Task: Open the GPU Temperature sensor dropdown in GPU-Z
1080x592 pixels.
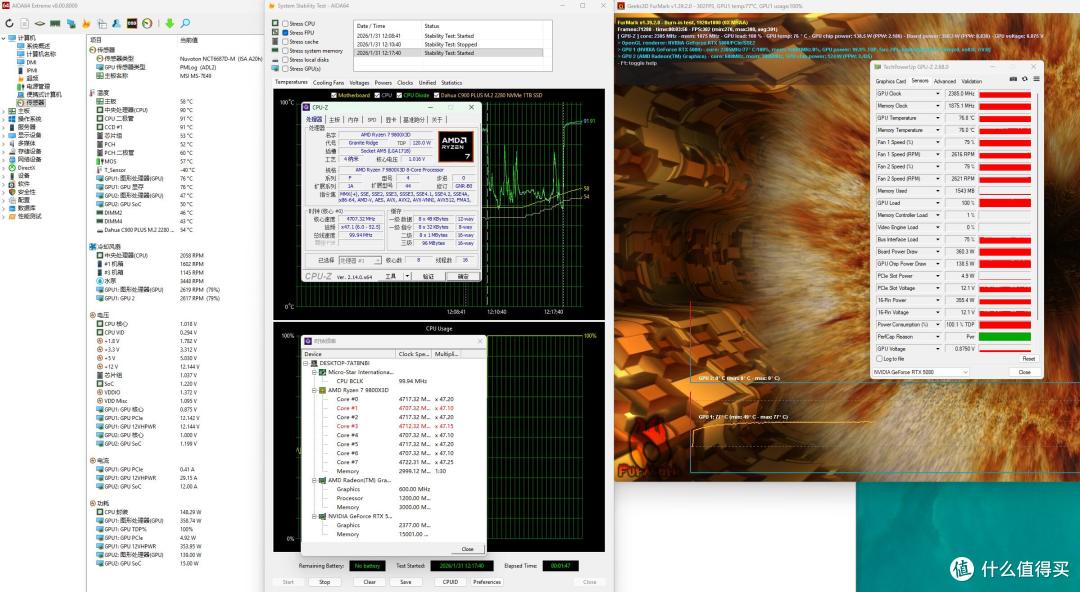Action: click(x=937, y=118)
